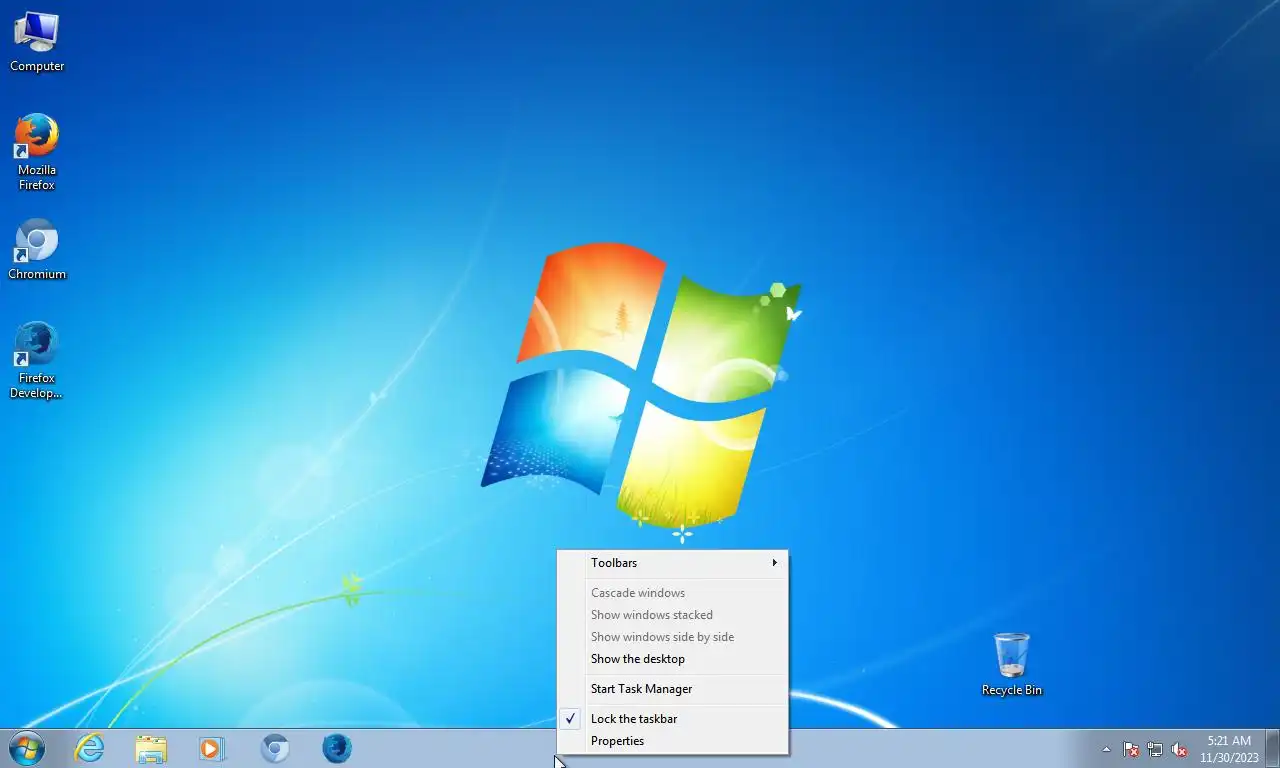Open Firefox Developer Edition taskbar icon
The width and height of the screenshot is (1280, 768).
click(337, 748)
